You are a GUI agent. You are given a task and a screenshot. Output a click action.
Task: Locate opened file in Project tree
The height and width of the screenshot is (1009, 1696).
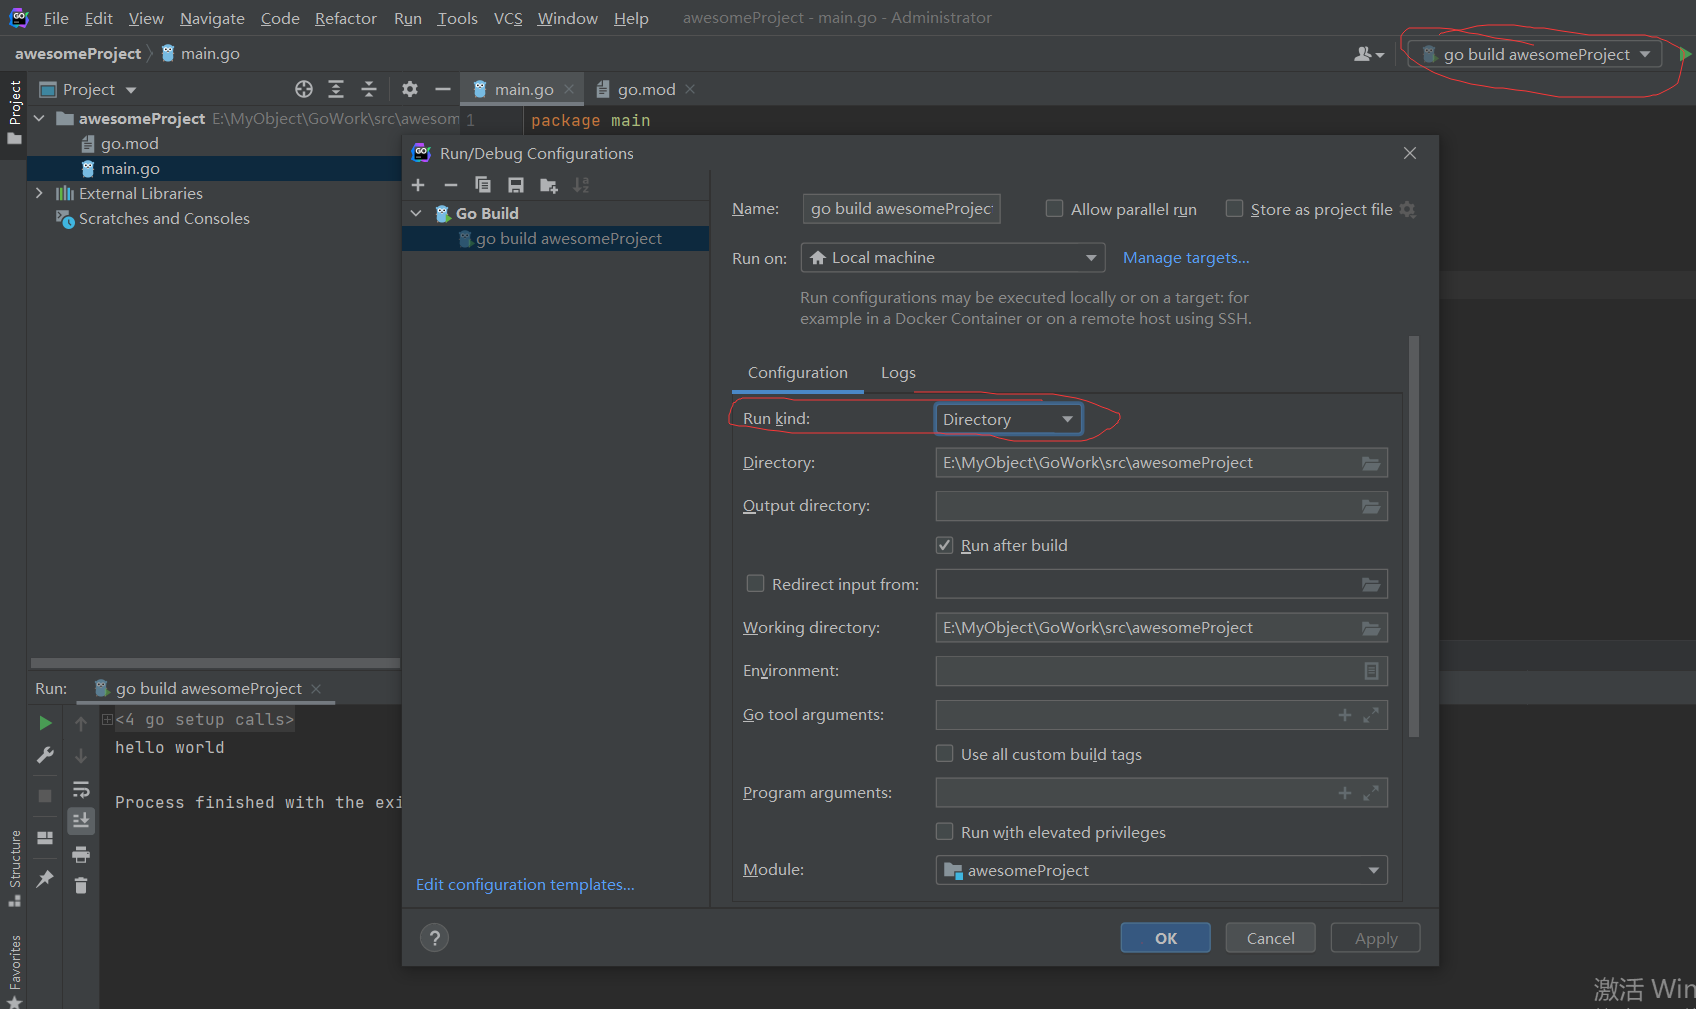[304, 89]
